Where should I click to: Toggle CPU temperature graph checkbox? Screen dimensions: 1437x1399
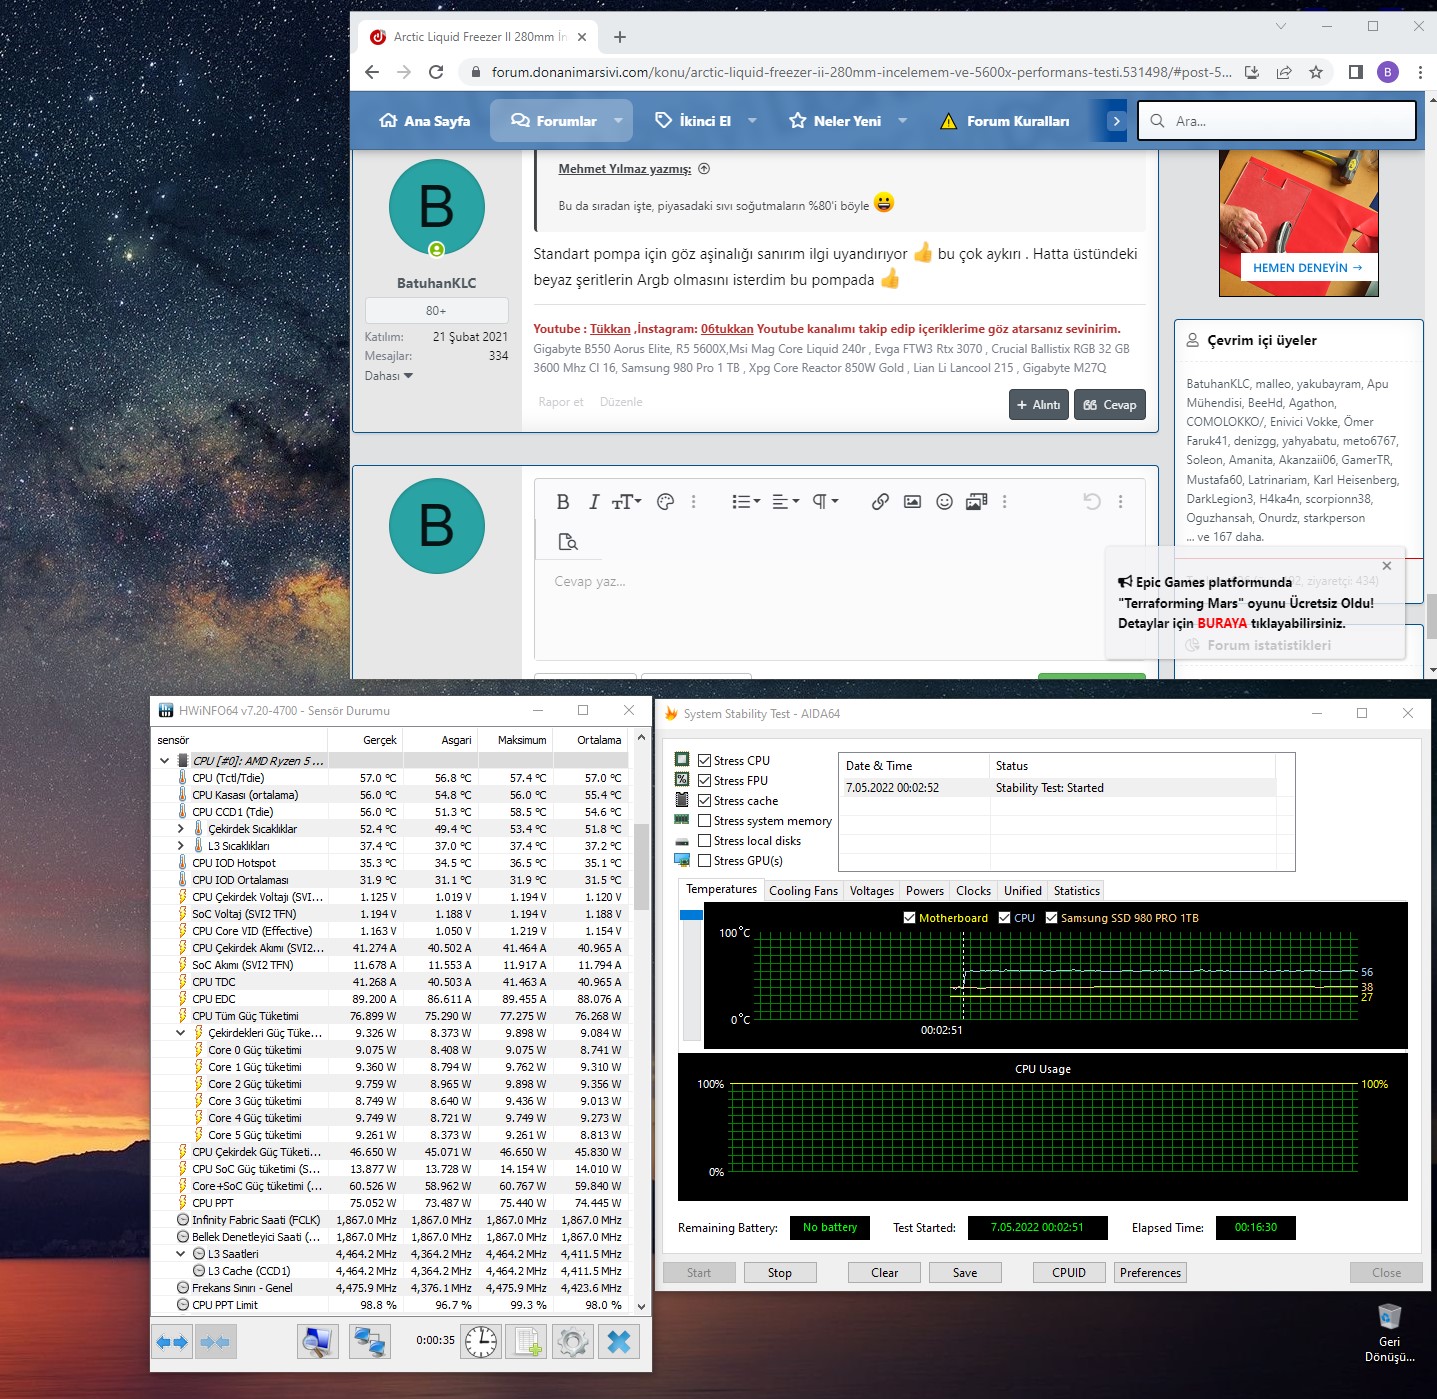(1004, 918)
